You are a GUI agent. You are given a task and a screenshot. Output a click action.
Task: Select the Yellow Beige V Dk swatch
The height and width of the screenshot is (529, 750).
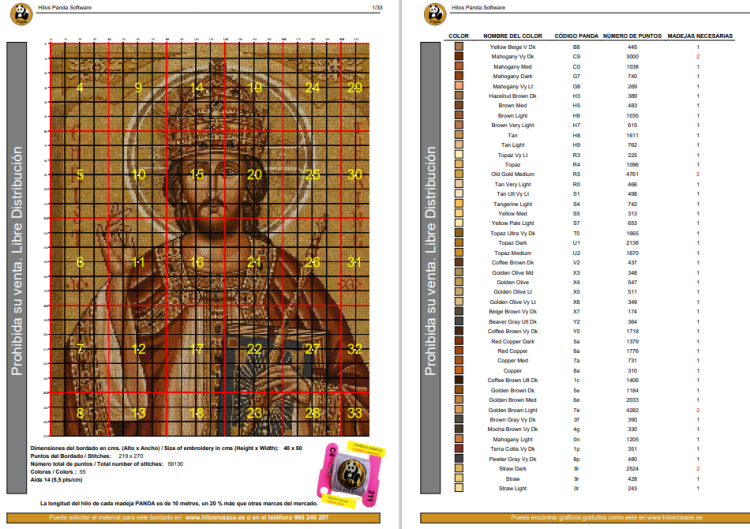[459, 47]
